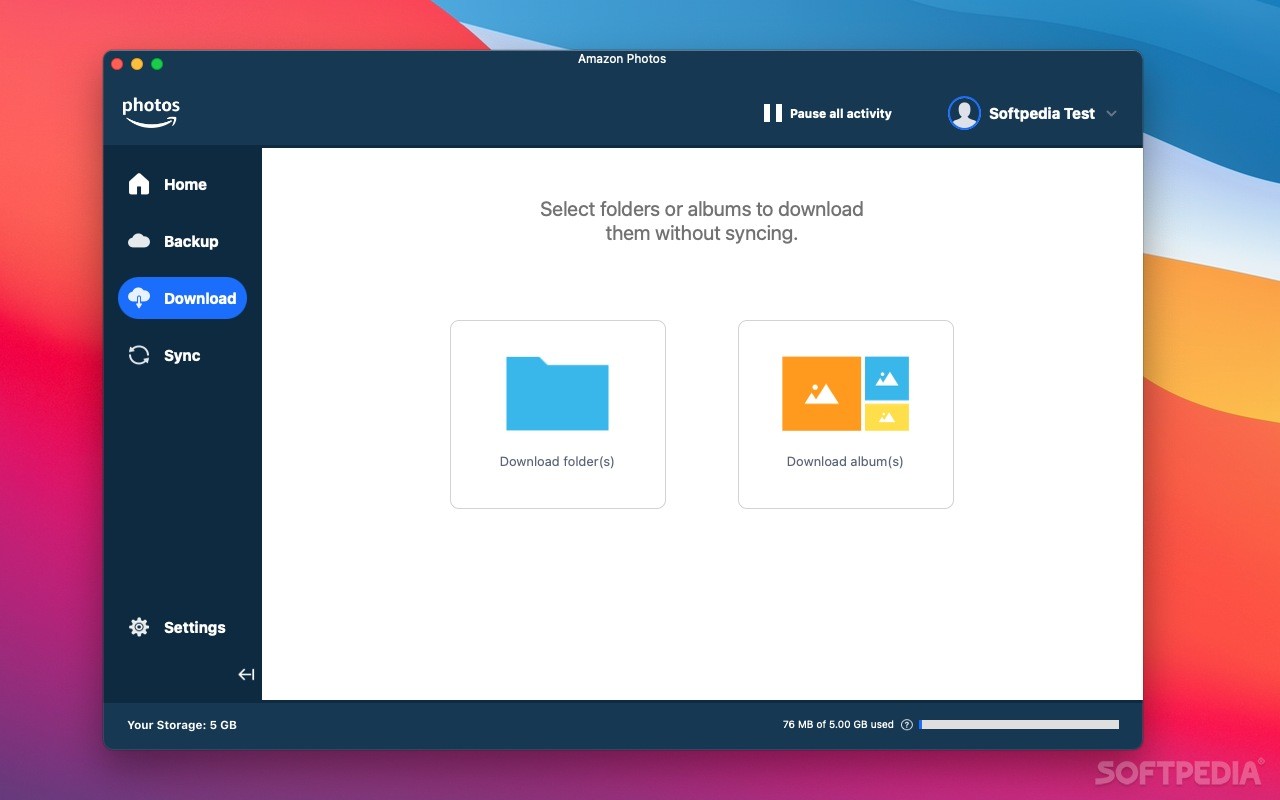Click the blue folder icon

557,393
